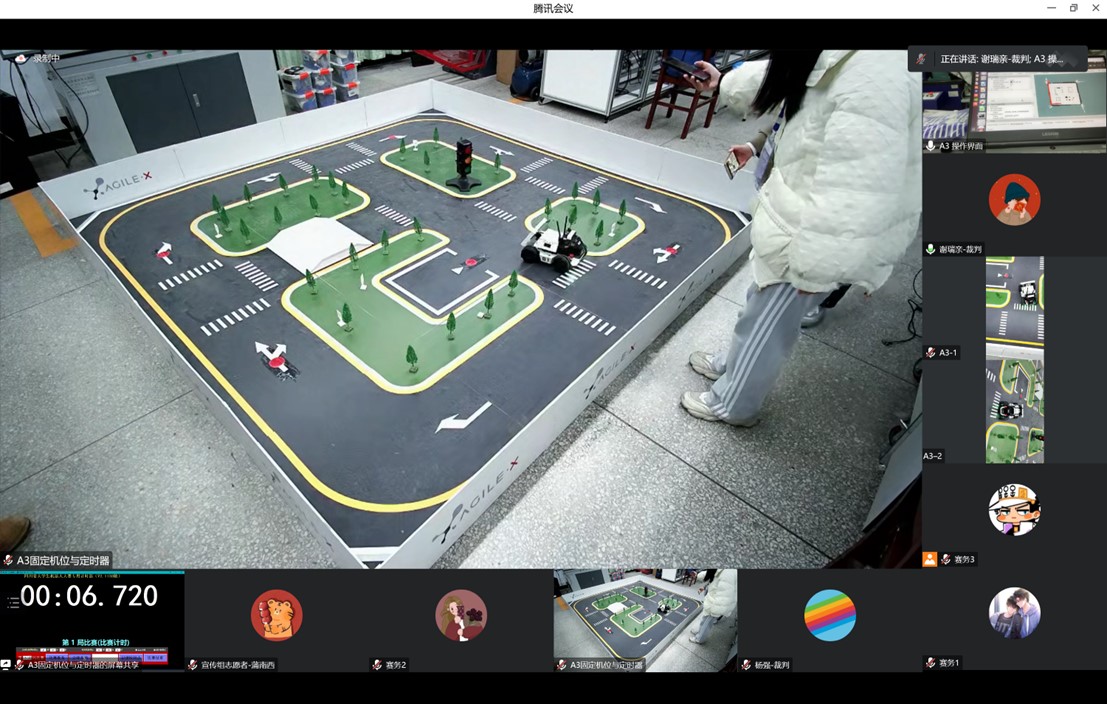Click the tiger avatar of 宣传组志愿者-蒲南西
1107x704 pixels.
click(x=276, y=614)
